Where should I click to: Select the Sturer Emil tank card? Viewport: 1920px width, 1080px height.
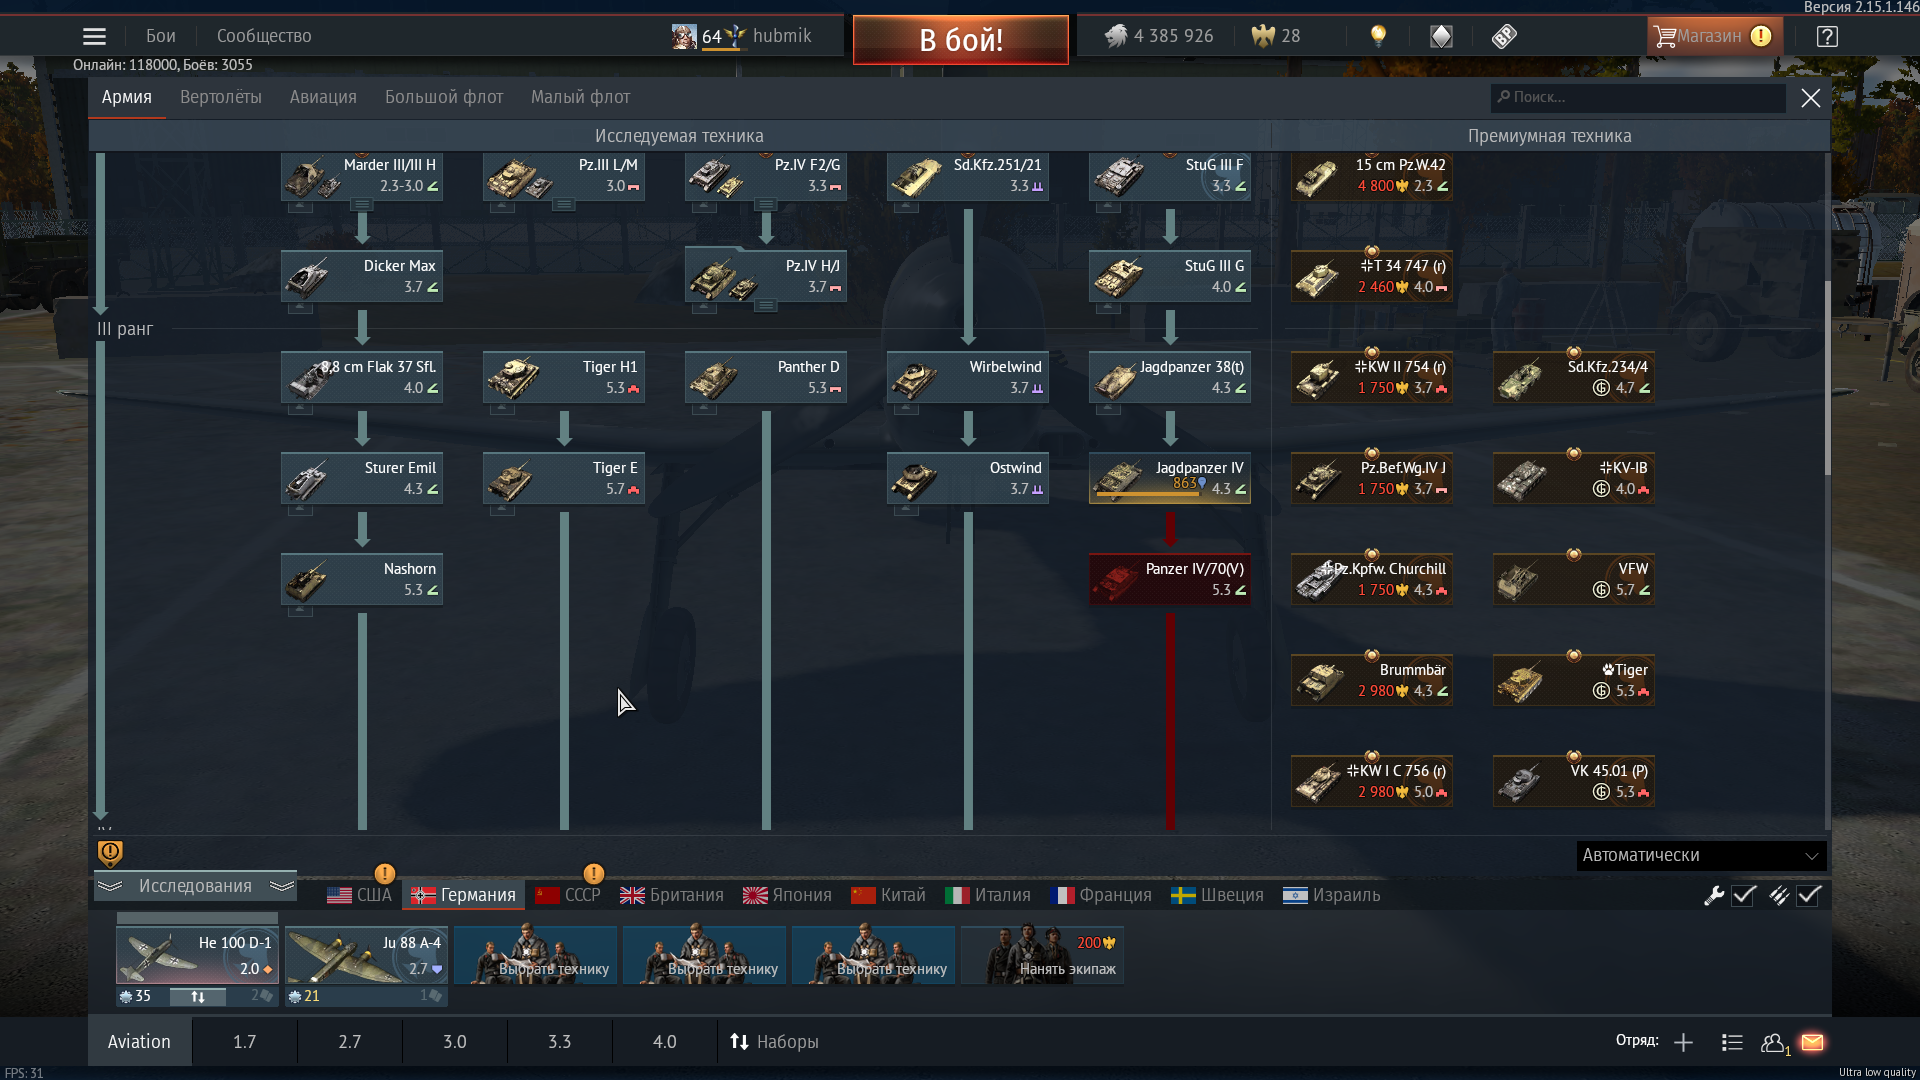click(362, 479)
